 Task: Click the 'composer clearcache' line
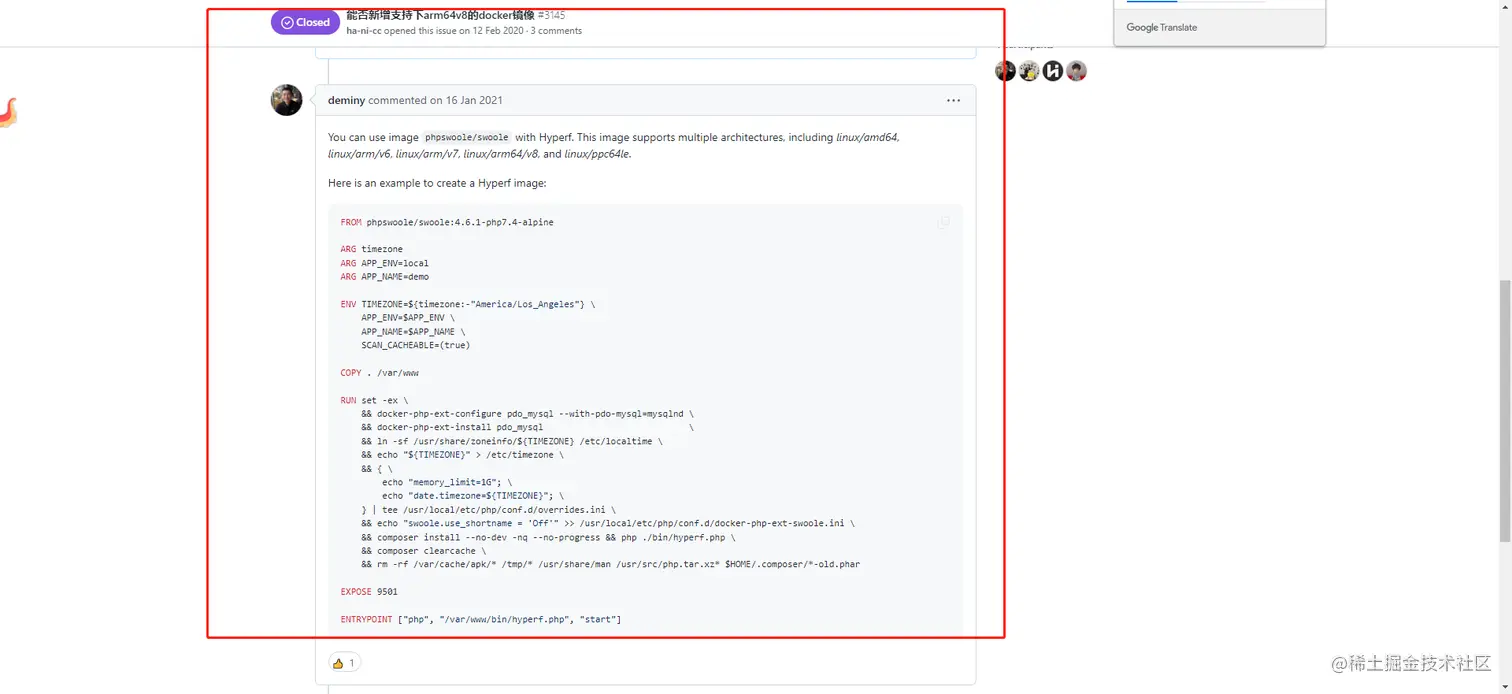point(423,550)
